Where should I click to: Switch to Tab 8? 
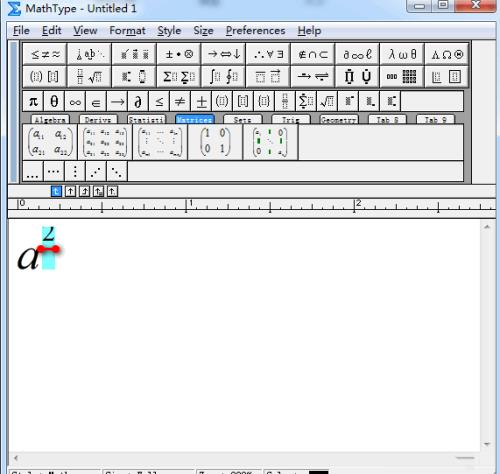coord(387,119)
